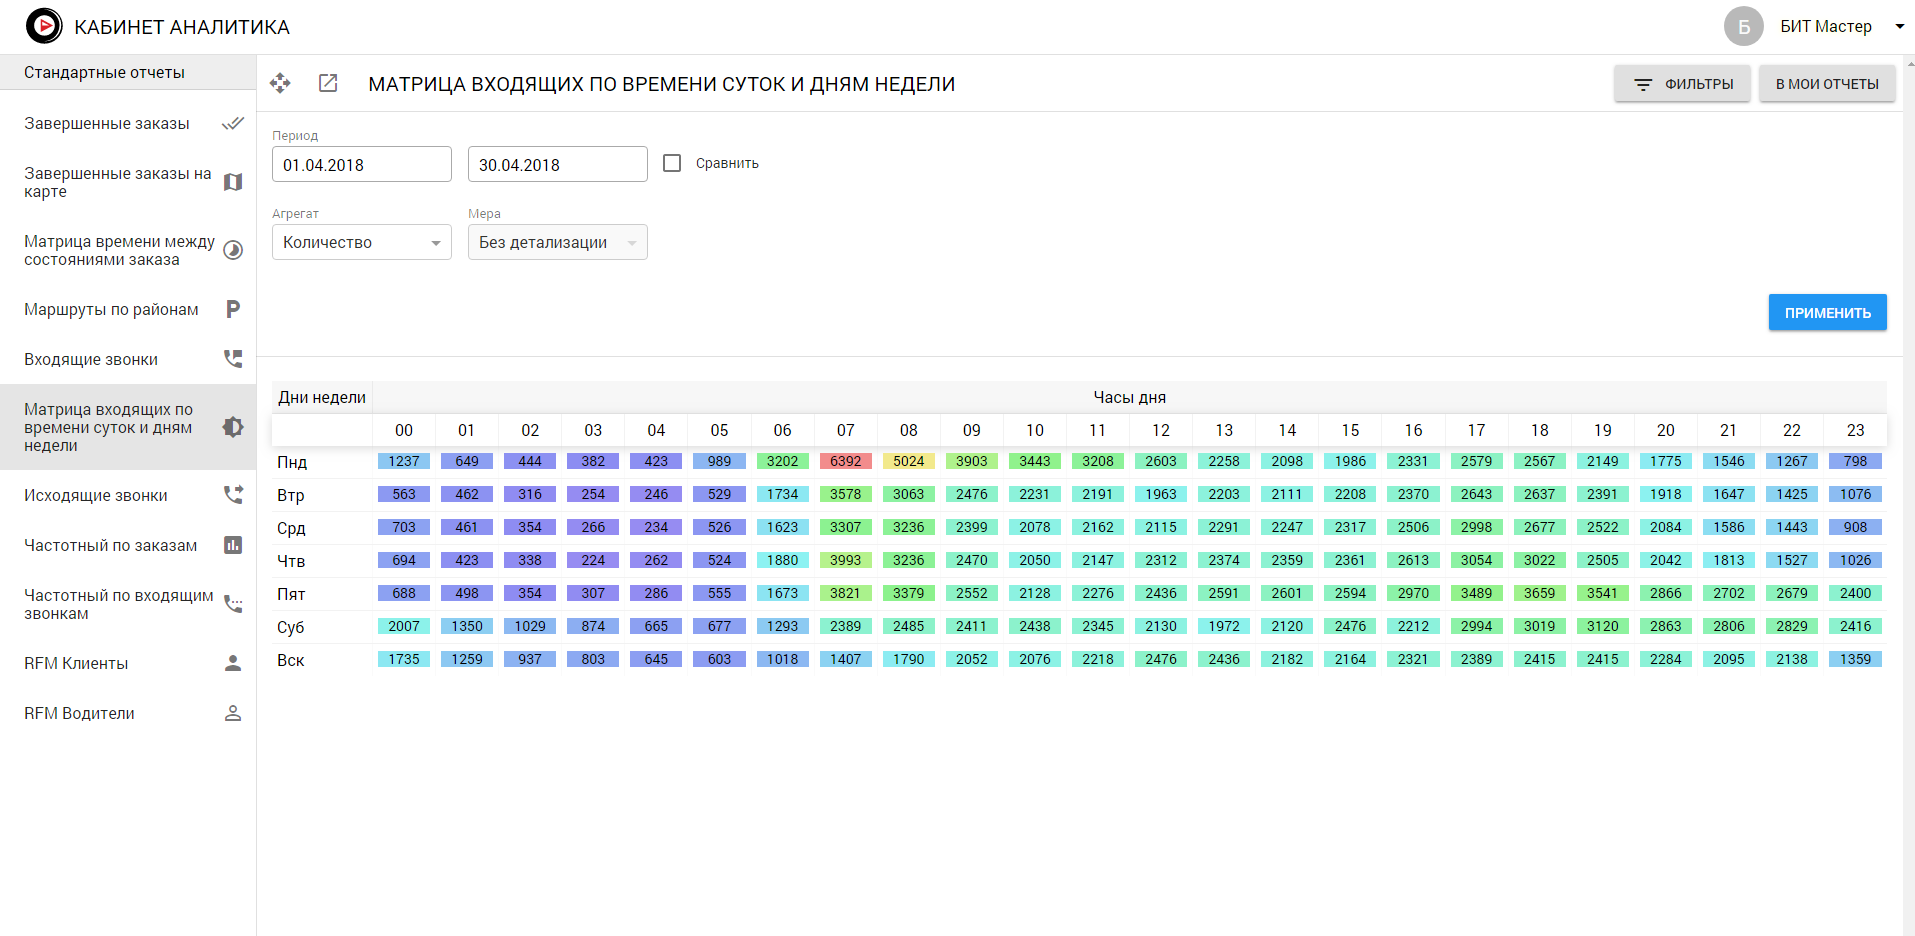
Task: Click the user avatar with letter Б
Action: (1743, 27)
